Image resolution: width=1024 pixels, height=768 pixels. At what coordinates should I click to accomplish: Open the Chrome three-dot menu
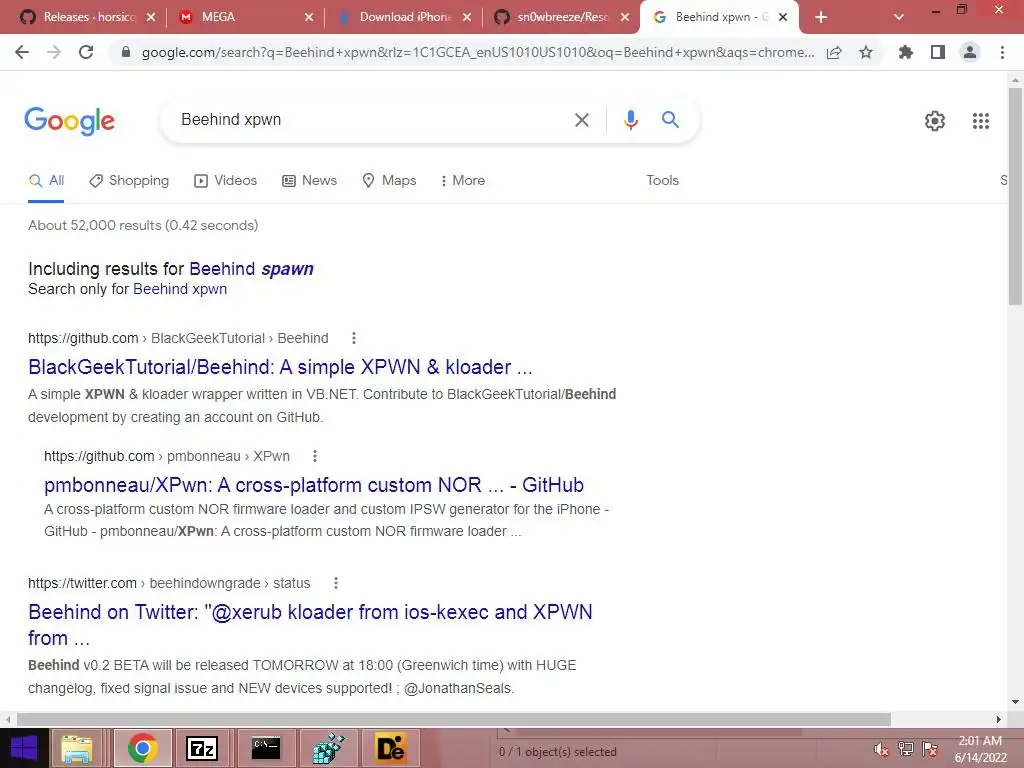coord(1002,52)
